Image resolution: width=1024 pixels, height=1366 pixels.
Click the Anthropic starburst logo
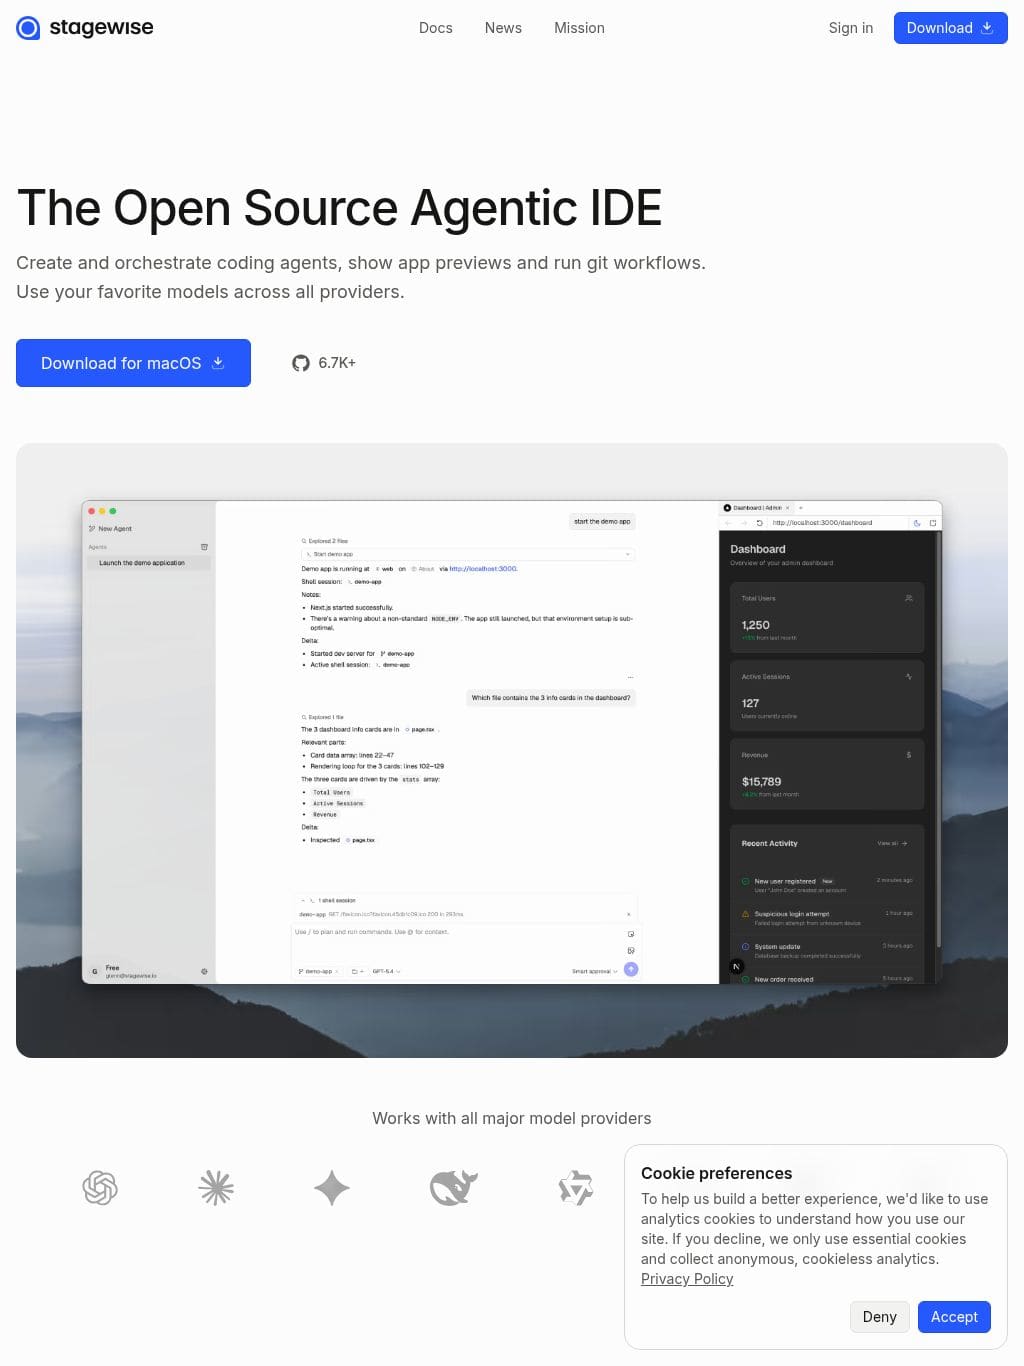216,1188
